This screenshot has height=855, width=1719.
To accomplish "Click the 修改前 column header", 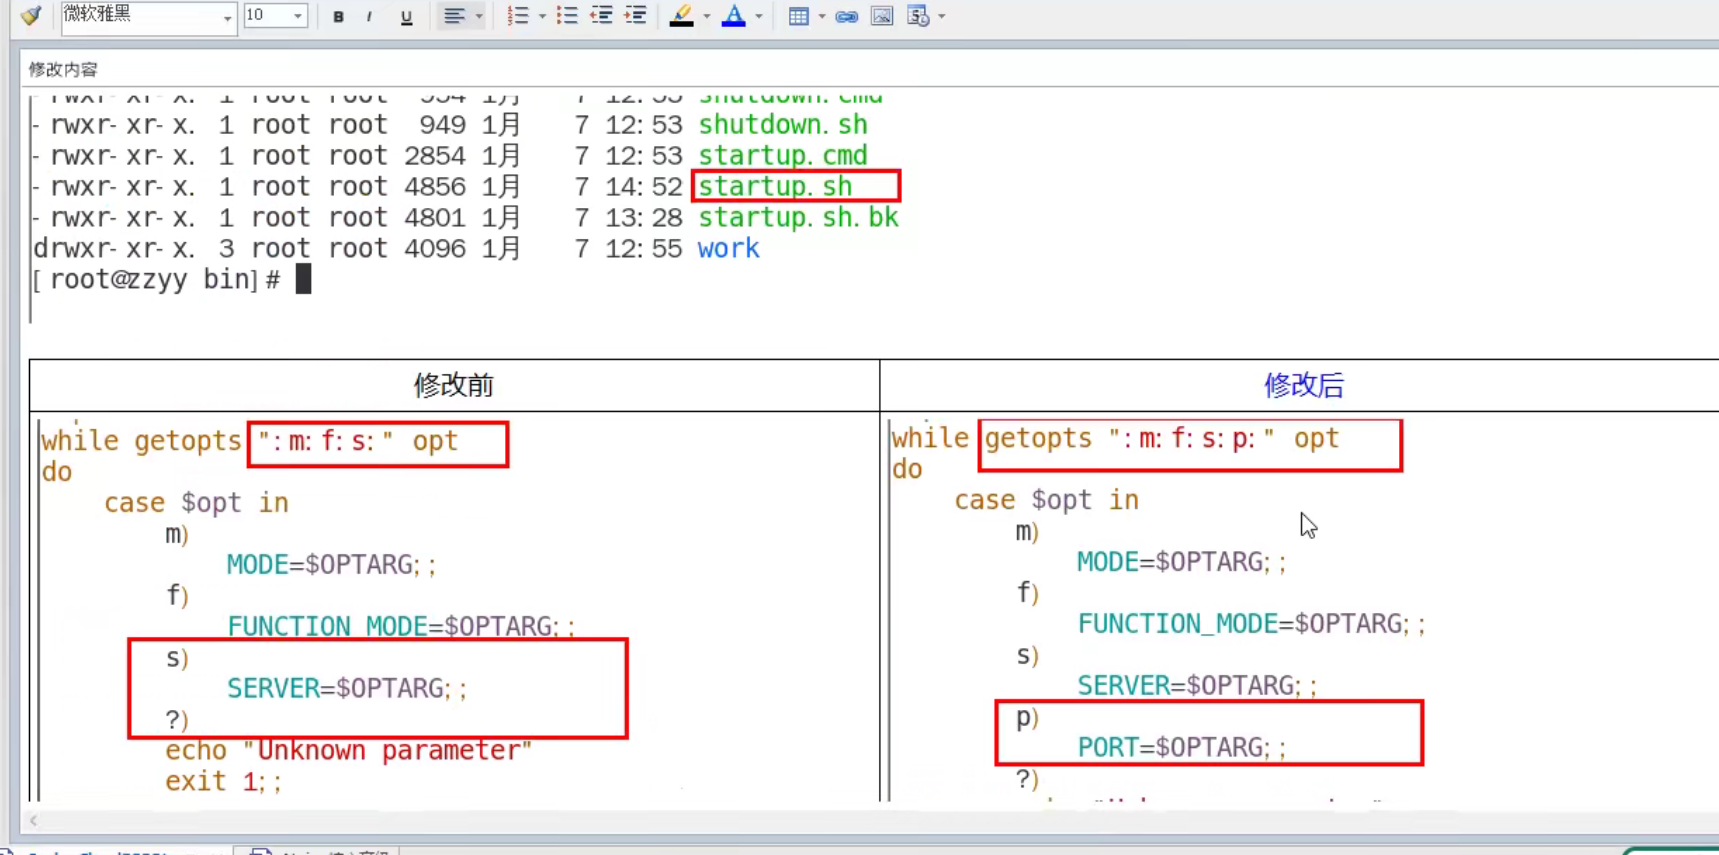I will click(x=454, y=385).
